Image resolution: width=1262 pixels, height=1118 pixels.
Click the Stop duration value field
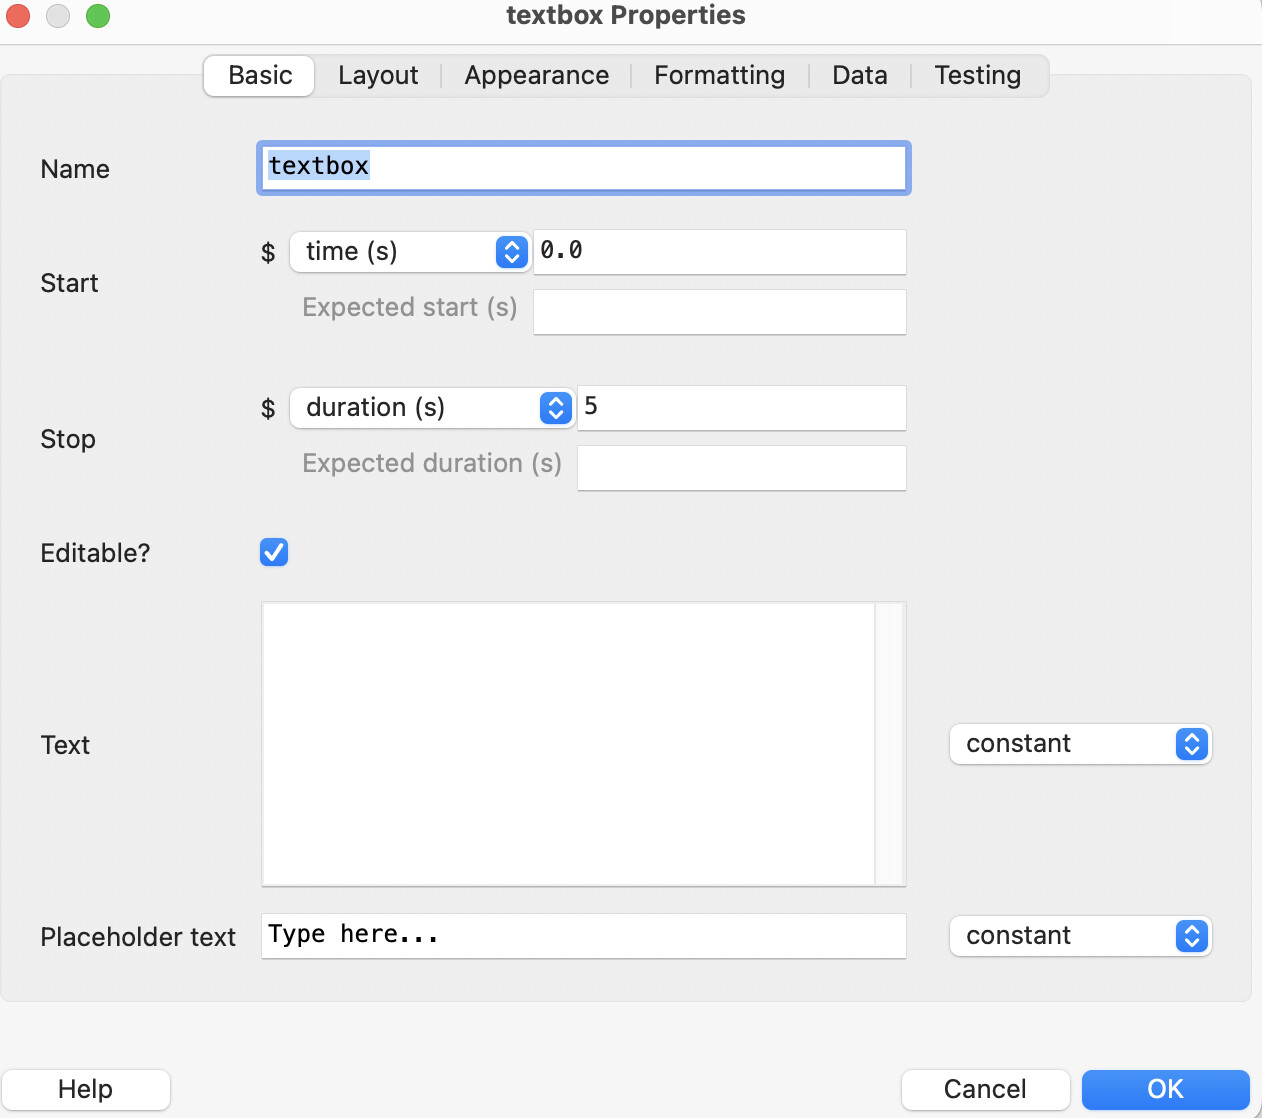(x=742, y=408)
